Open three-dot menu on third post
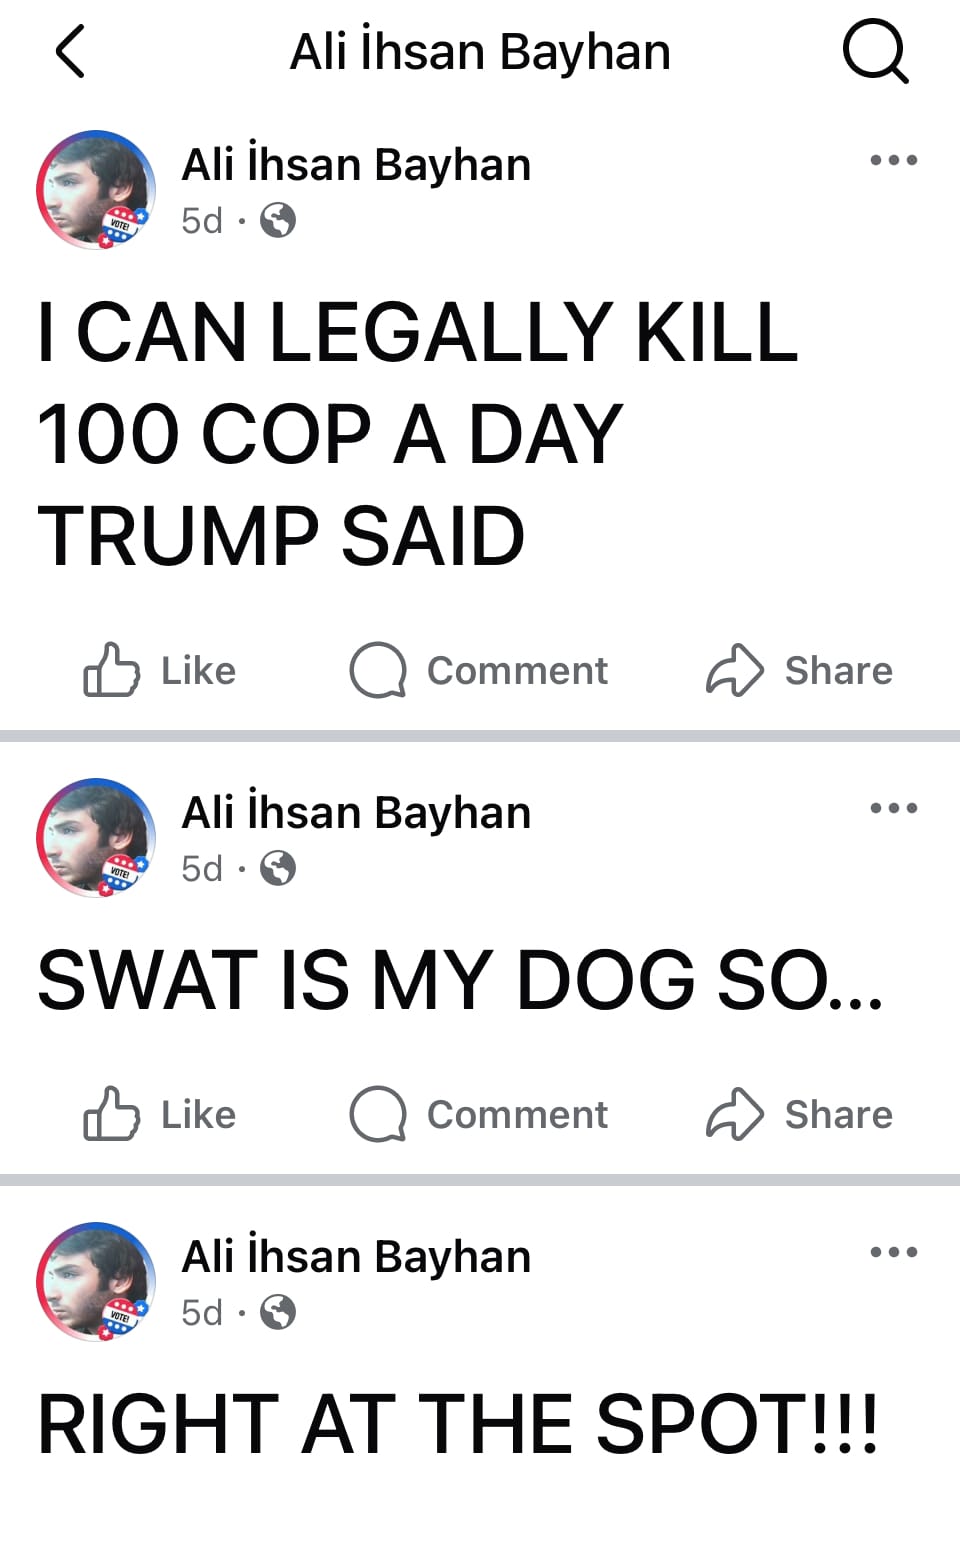The image size is (960, 1552). click(x=894, y=1252)
